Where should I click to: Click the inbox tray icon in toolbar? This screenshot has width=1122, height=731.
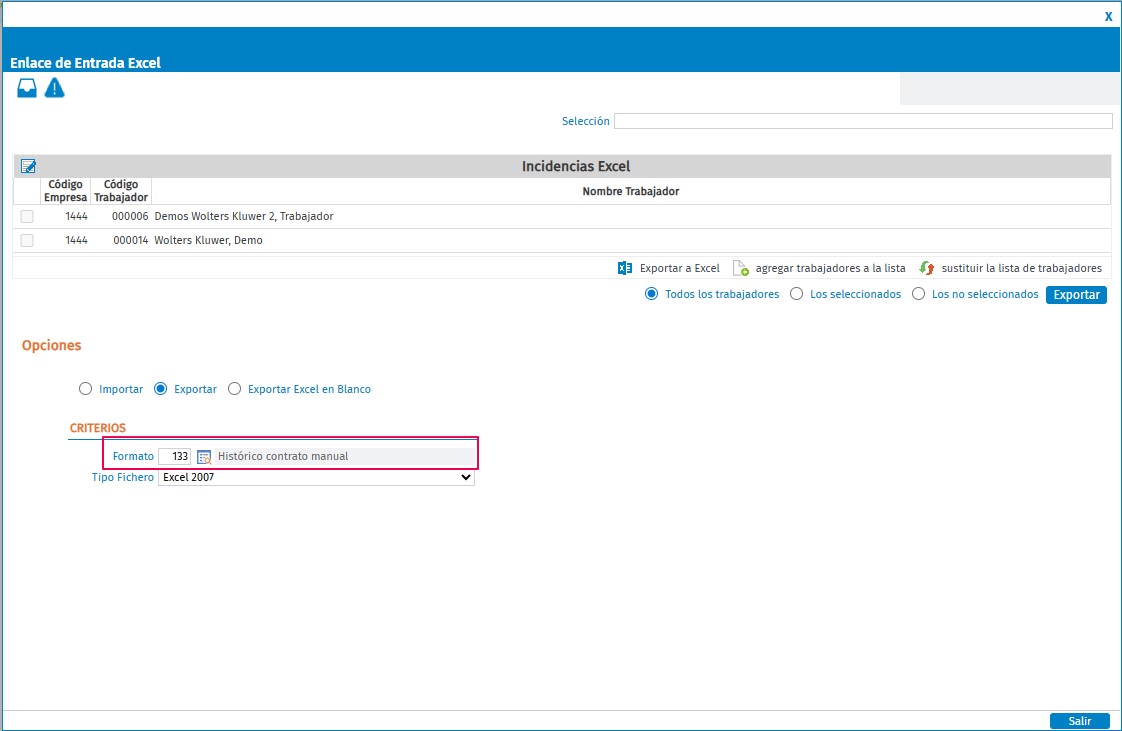coord(27,88)
